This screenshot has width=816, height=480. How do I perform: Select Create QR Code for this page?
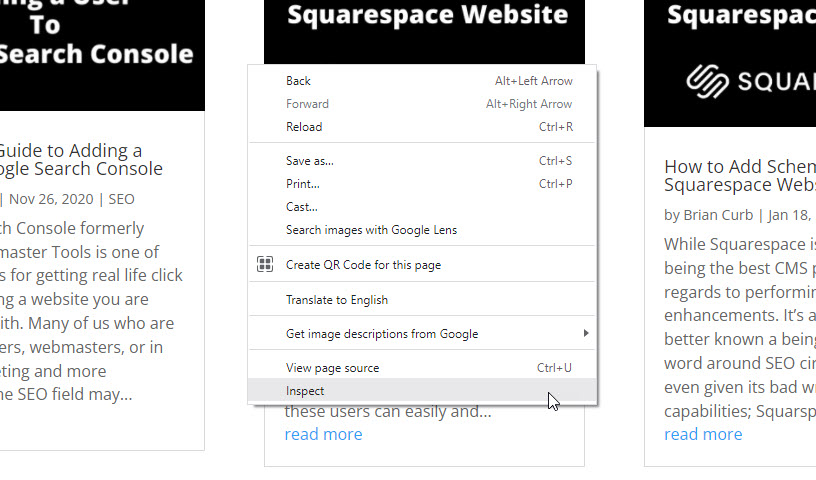(422, 264)
